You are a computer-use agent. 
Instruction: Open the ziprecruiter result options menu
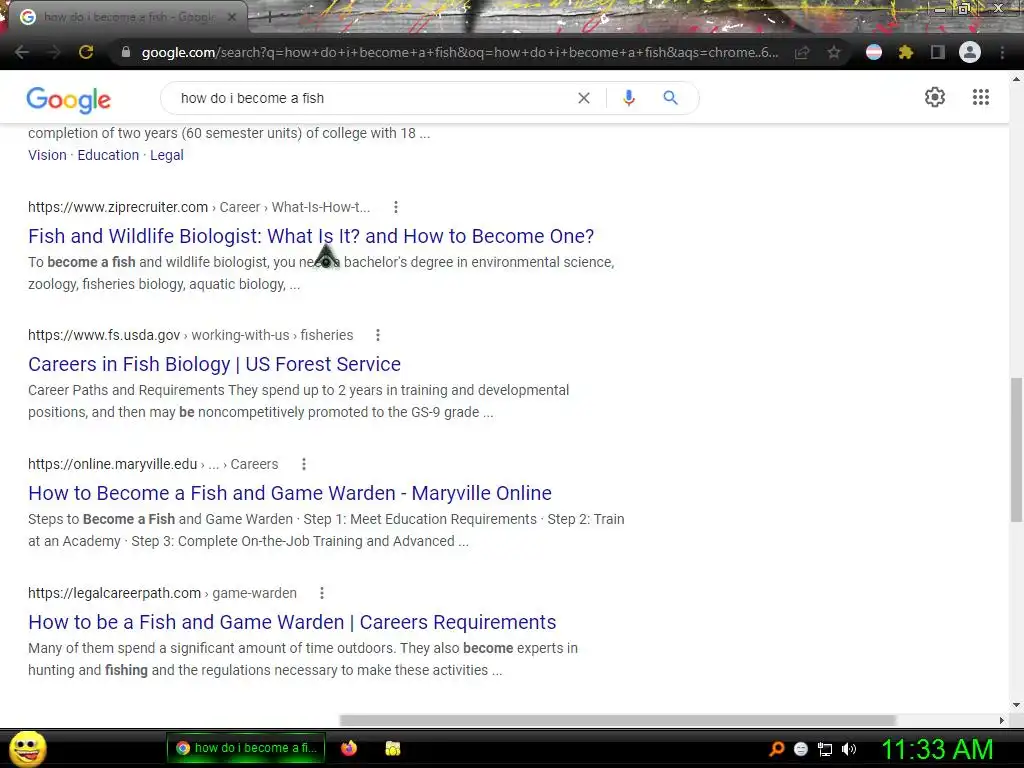click(396, 207)
